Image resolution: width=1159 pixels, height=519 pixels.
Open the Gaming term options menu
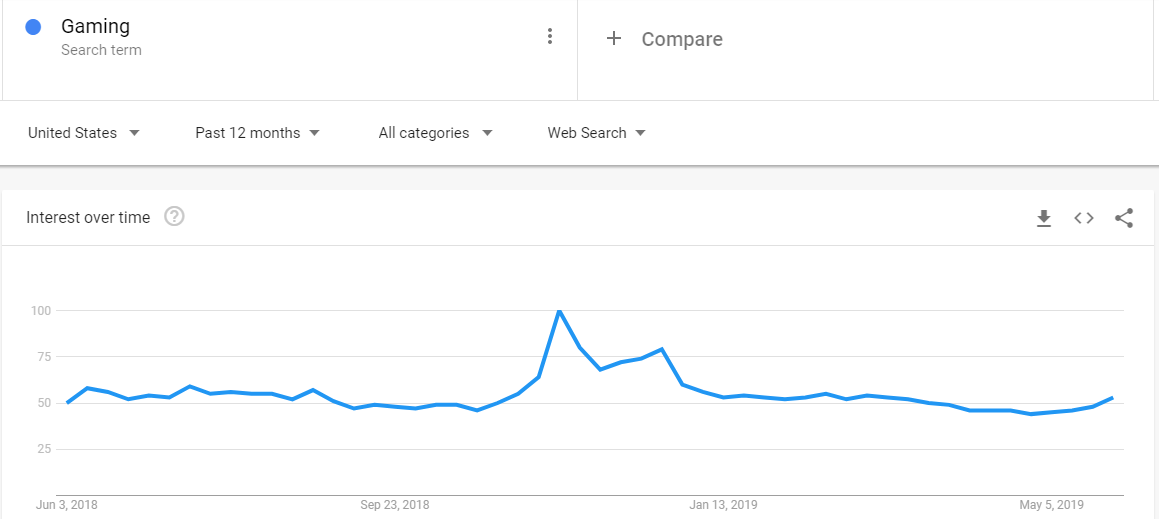click(x=549, y=36)
